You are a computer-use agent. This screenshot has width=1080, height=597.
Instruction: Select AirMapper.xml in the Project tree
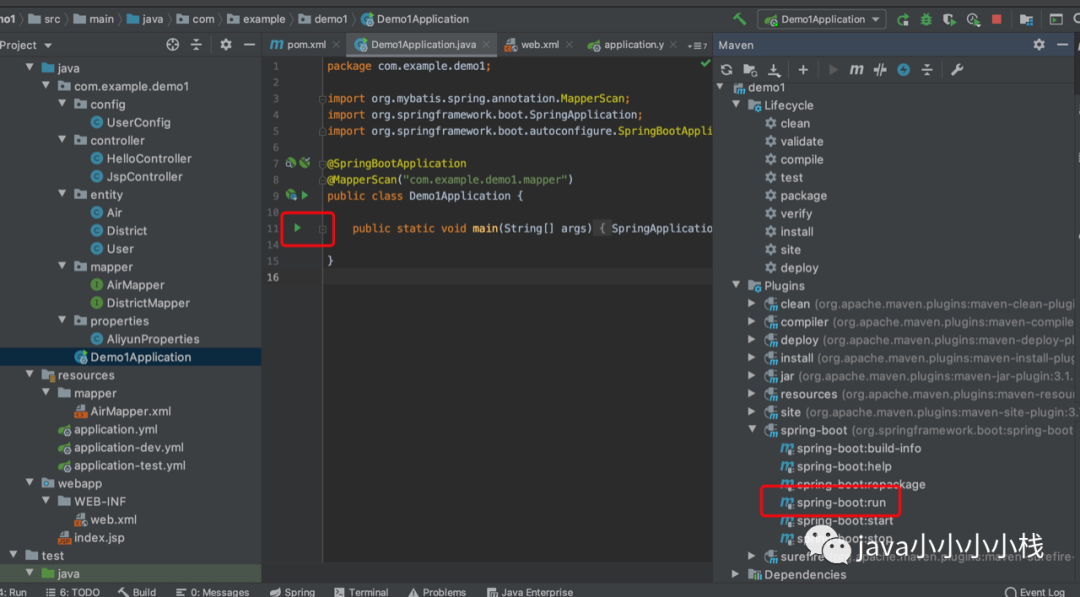131,411
